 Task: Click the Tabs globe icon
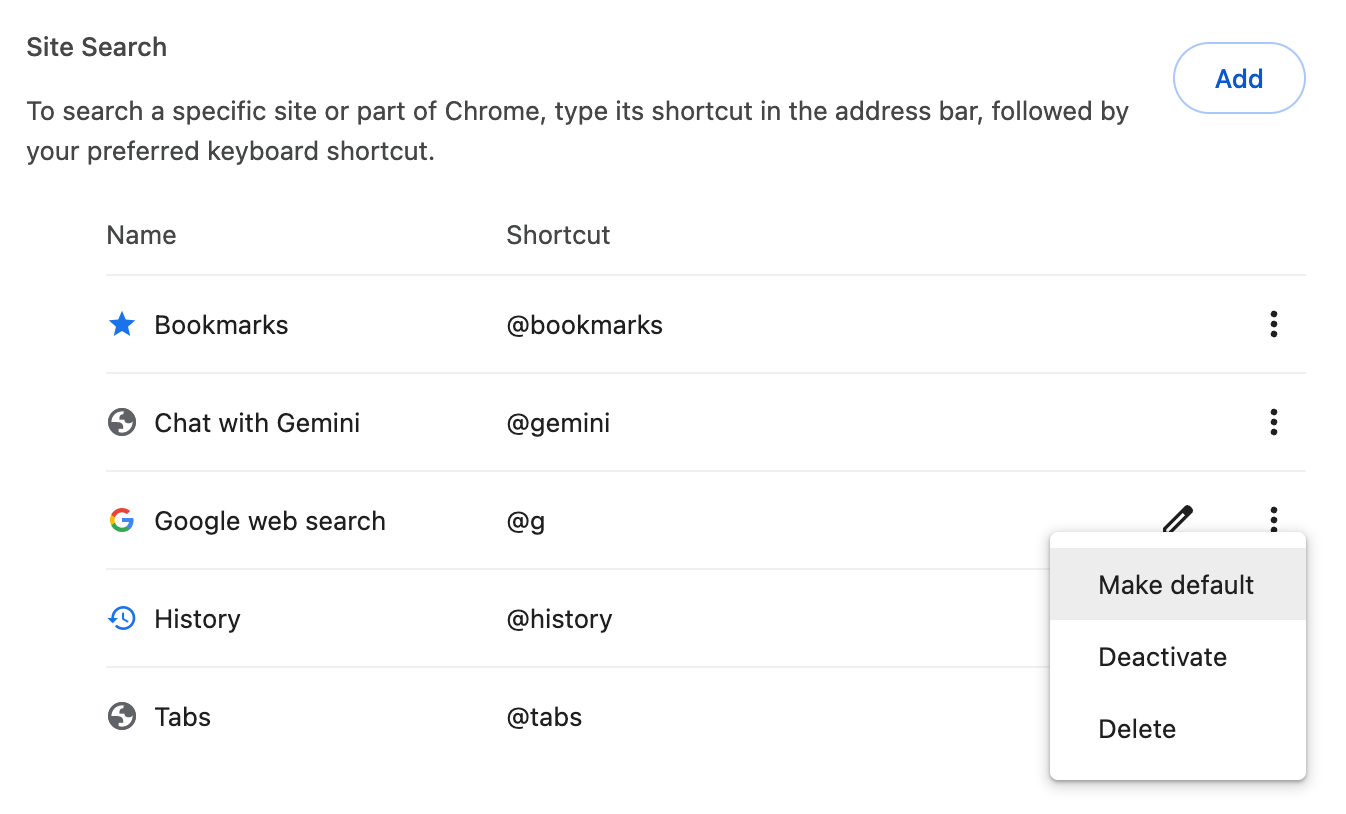coord(121,716)
